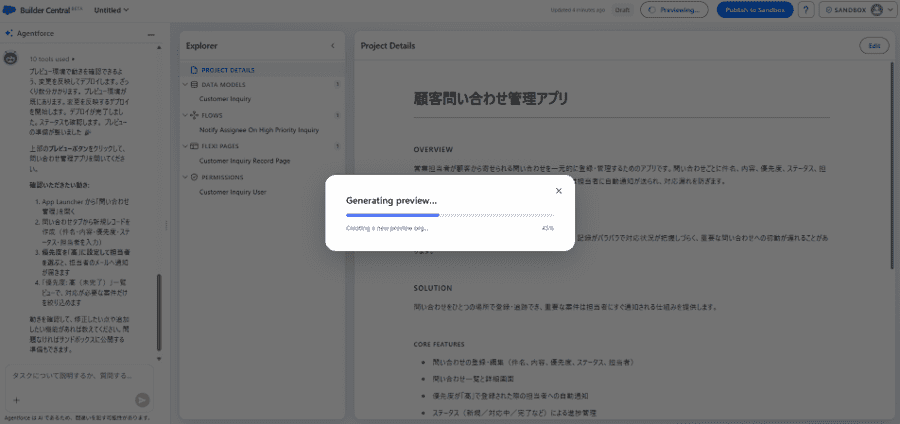Click the Agentforce panel title
The width and height of the screenshot is (900, 424).
(36, 34)
